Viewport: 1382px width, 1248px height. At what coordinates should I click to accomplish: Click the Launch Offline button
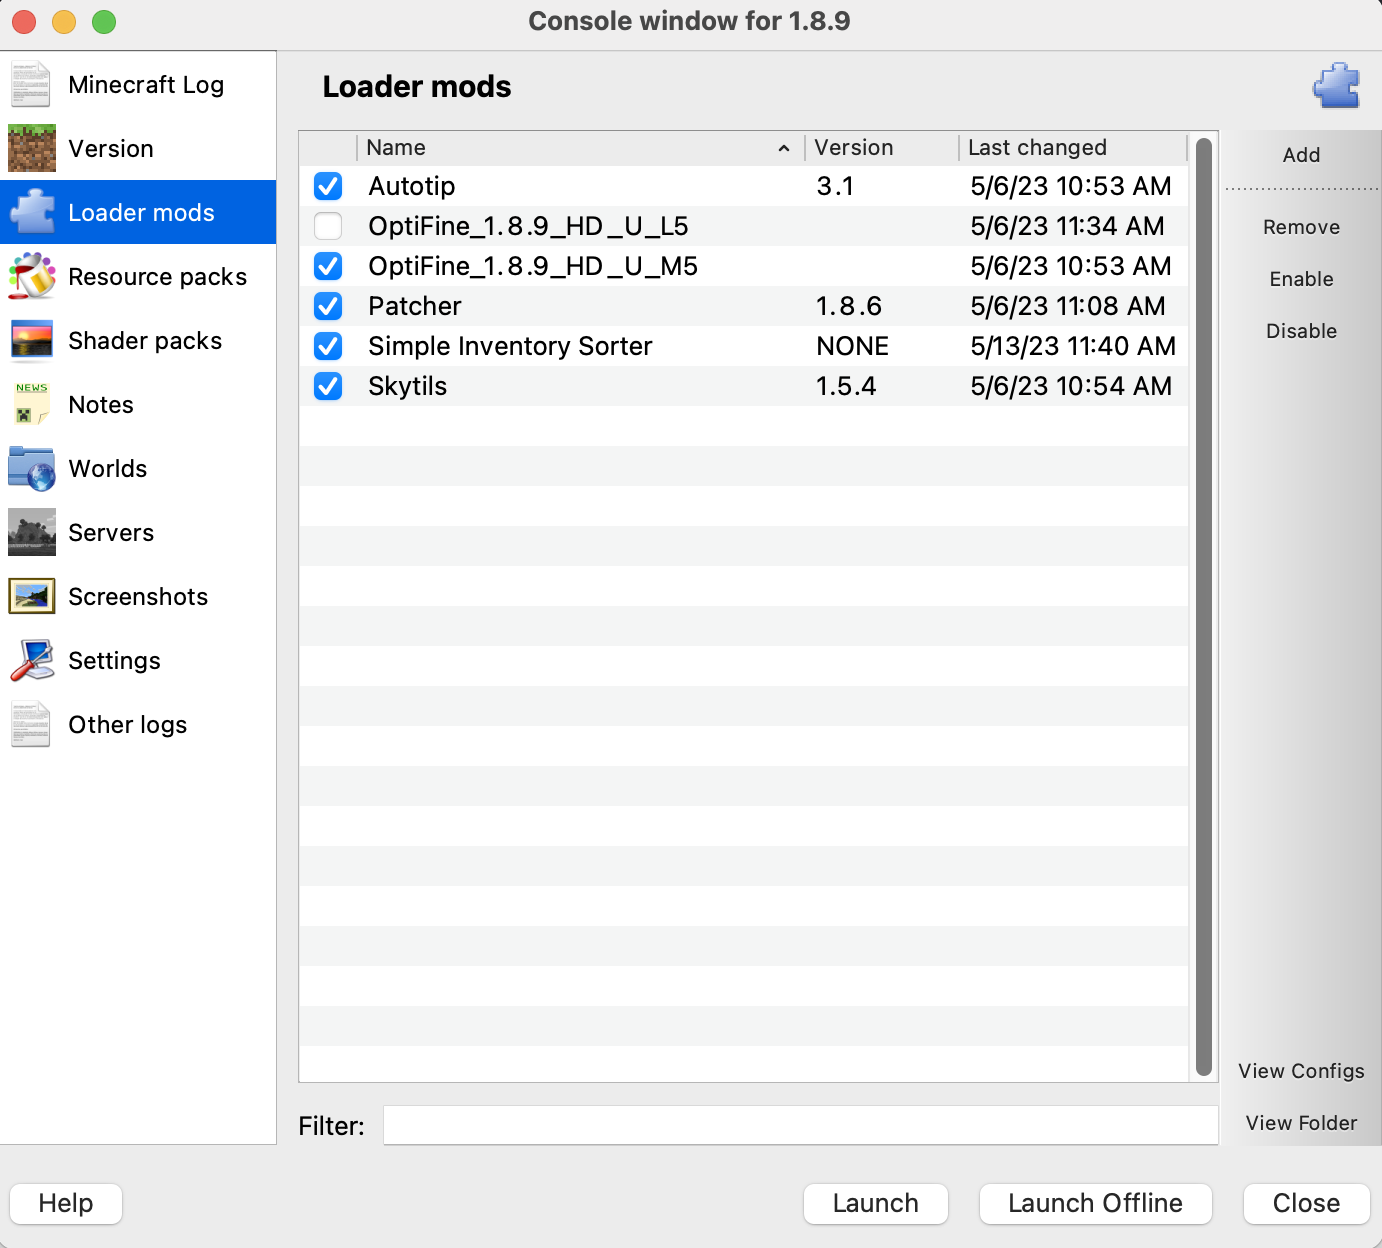(1095, 1203)
